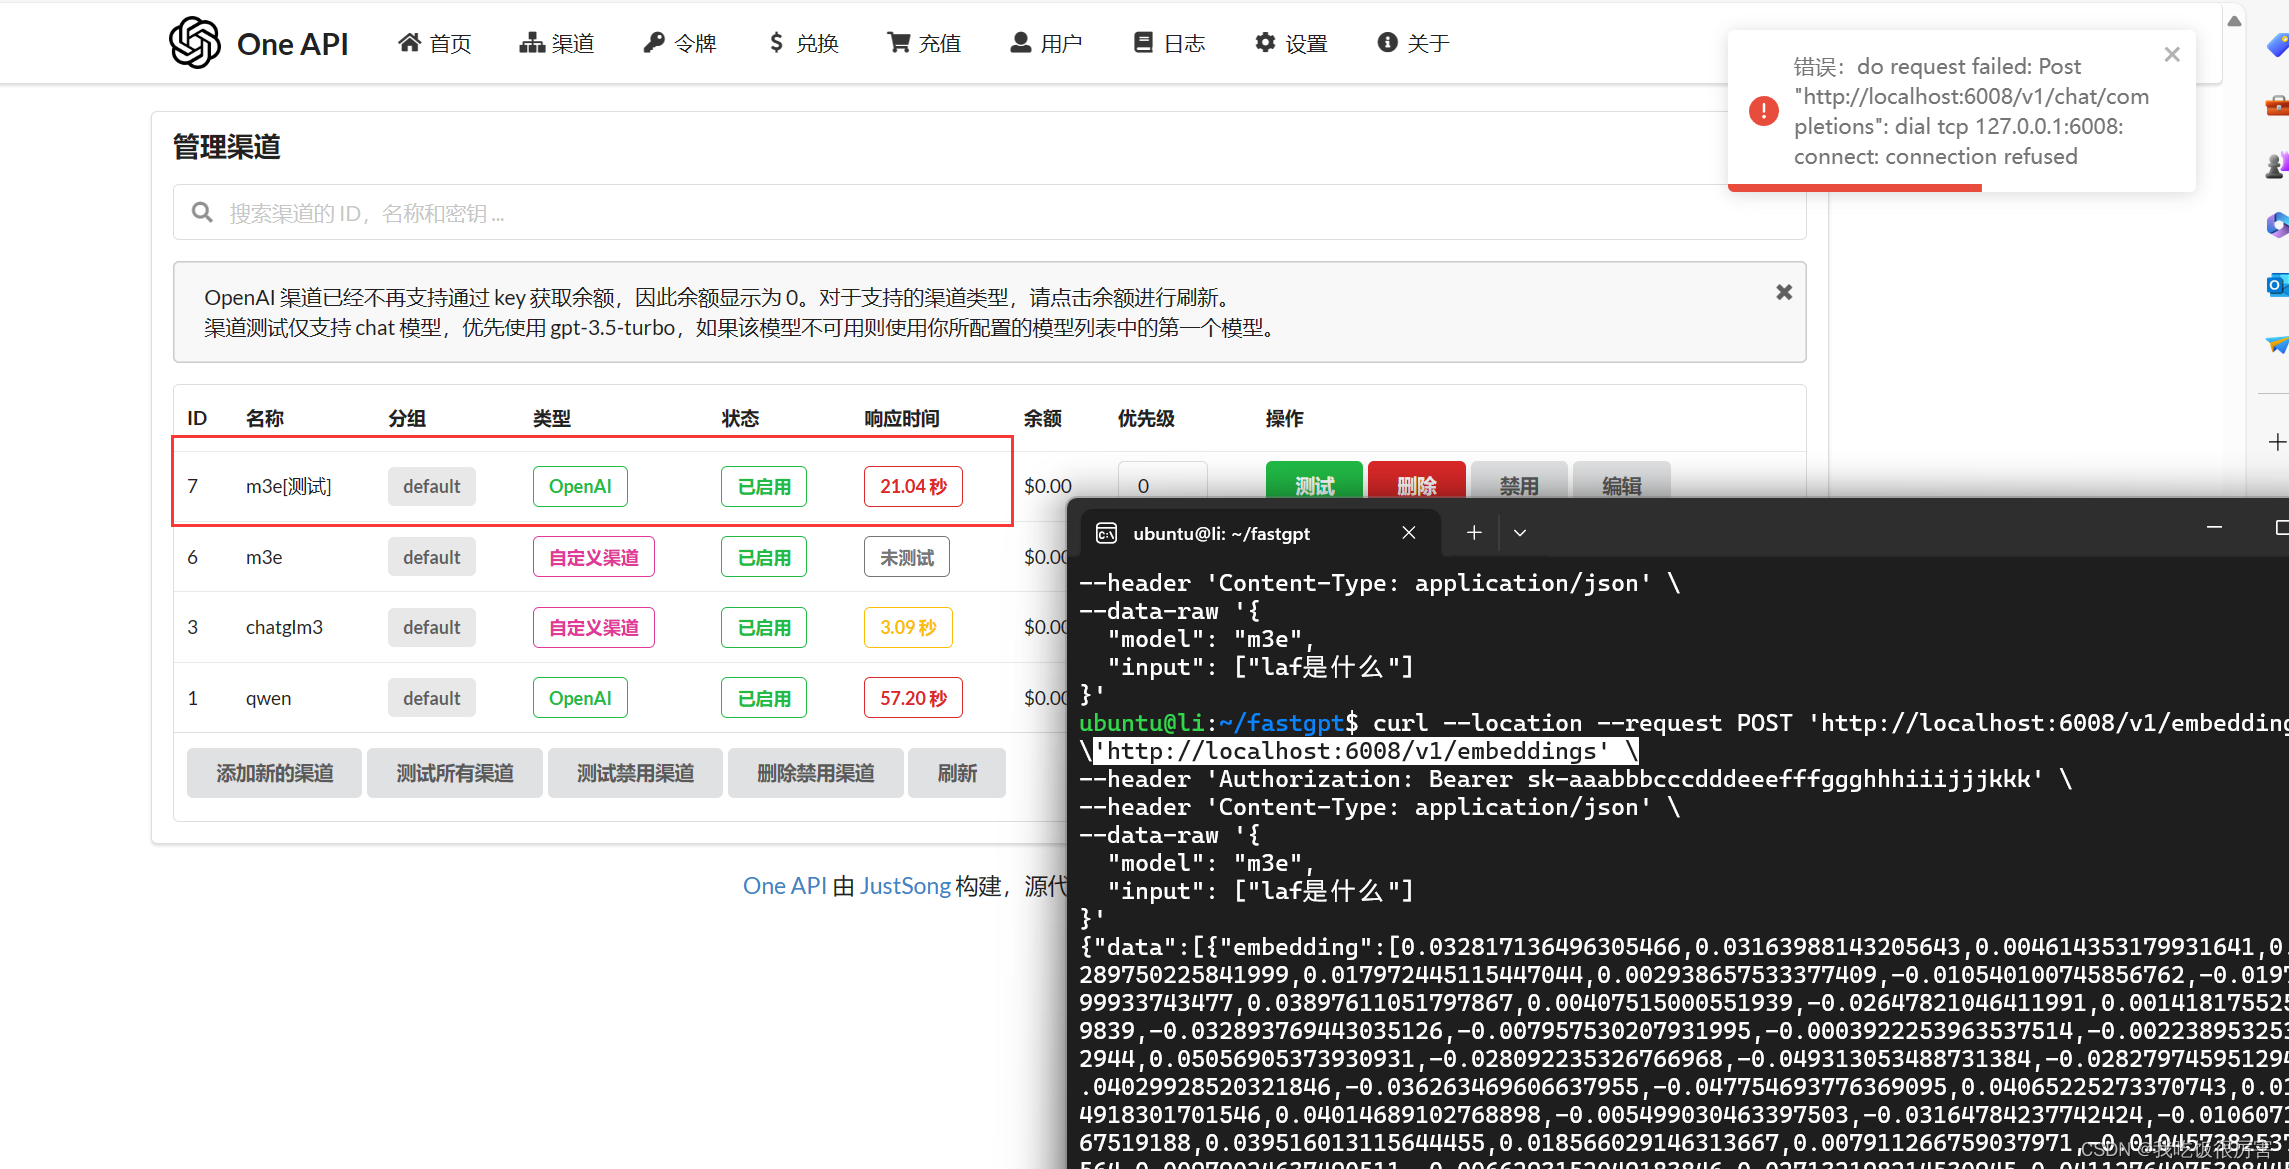Viewport: 2289px width, 1169px height.
Task: Click the 3.09 秒 response time for chatglm3
Action: tap(908, 628)
